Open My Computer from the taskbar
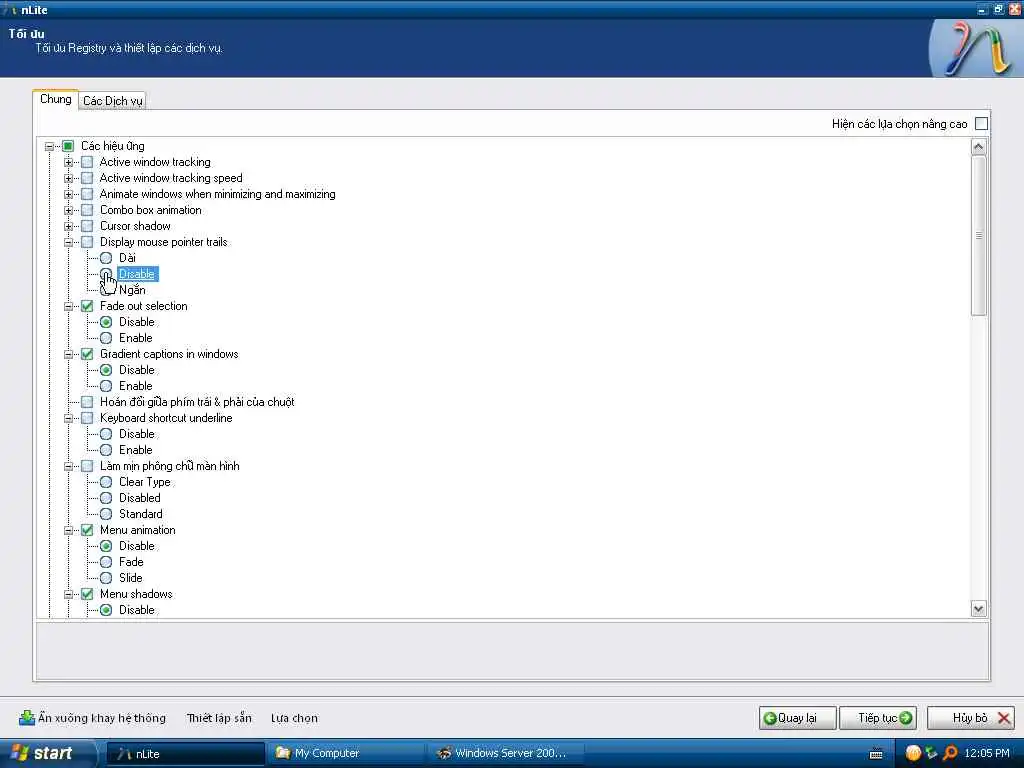The width and height of the screenshot is (1024, 768). (345, 754)
